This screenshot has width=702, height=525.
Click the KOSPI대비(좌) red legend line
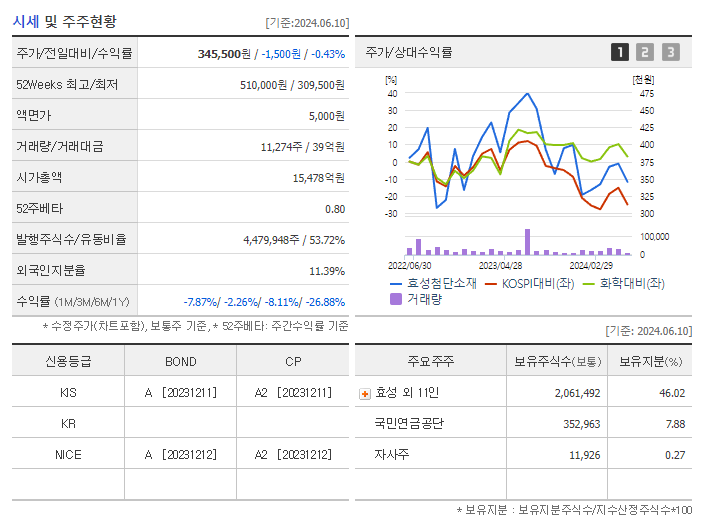pyautogui.click(x=491, y=284)
